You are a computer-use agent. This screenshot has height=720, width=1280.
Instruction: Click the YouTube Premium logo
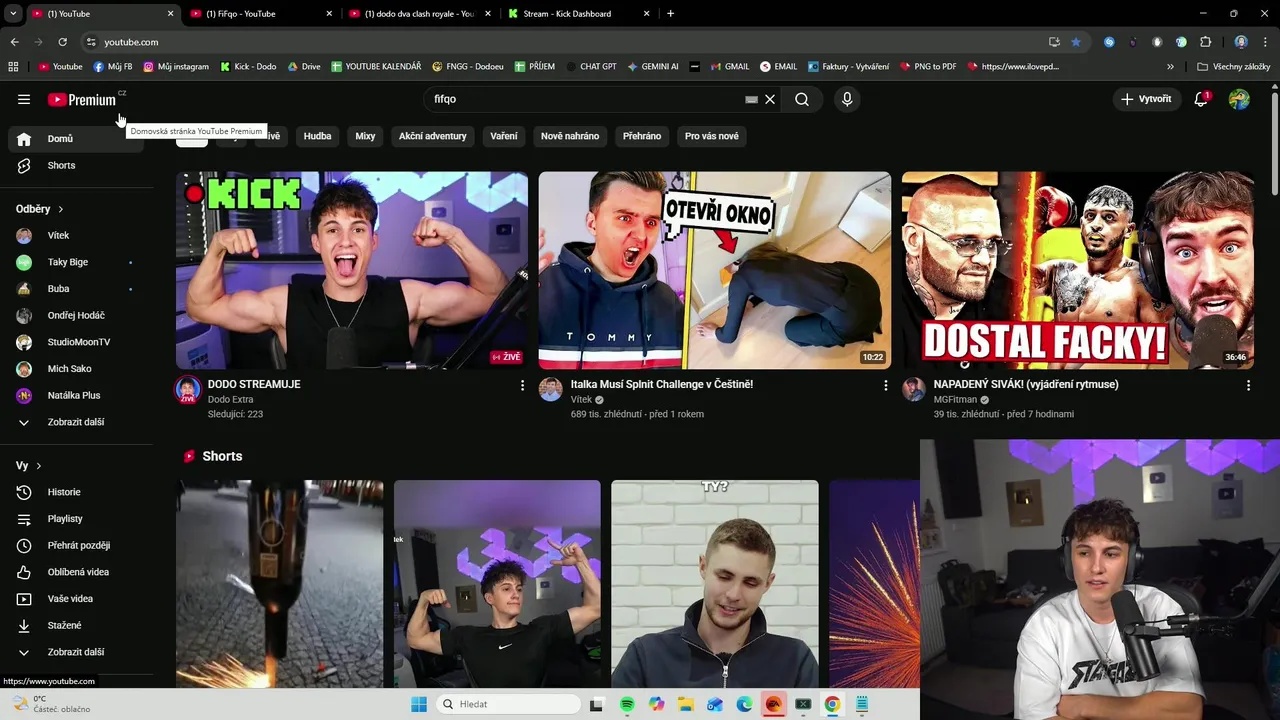[84, 99]
